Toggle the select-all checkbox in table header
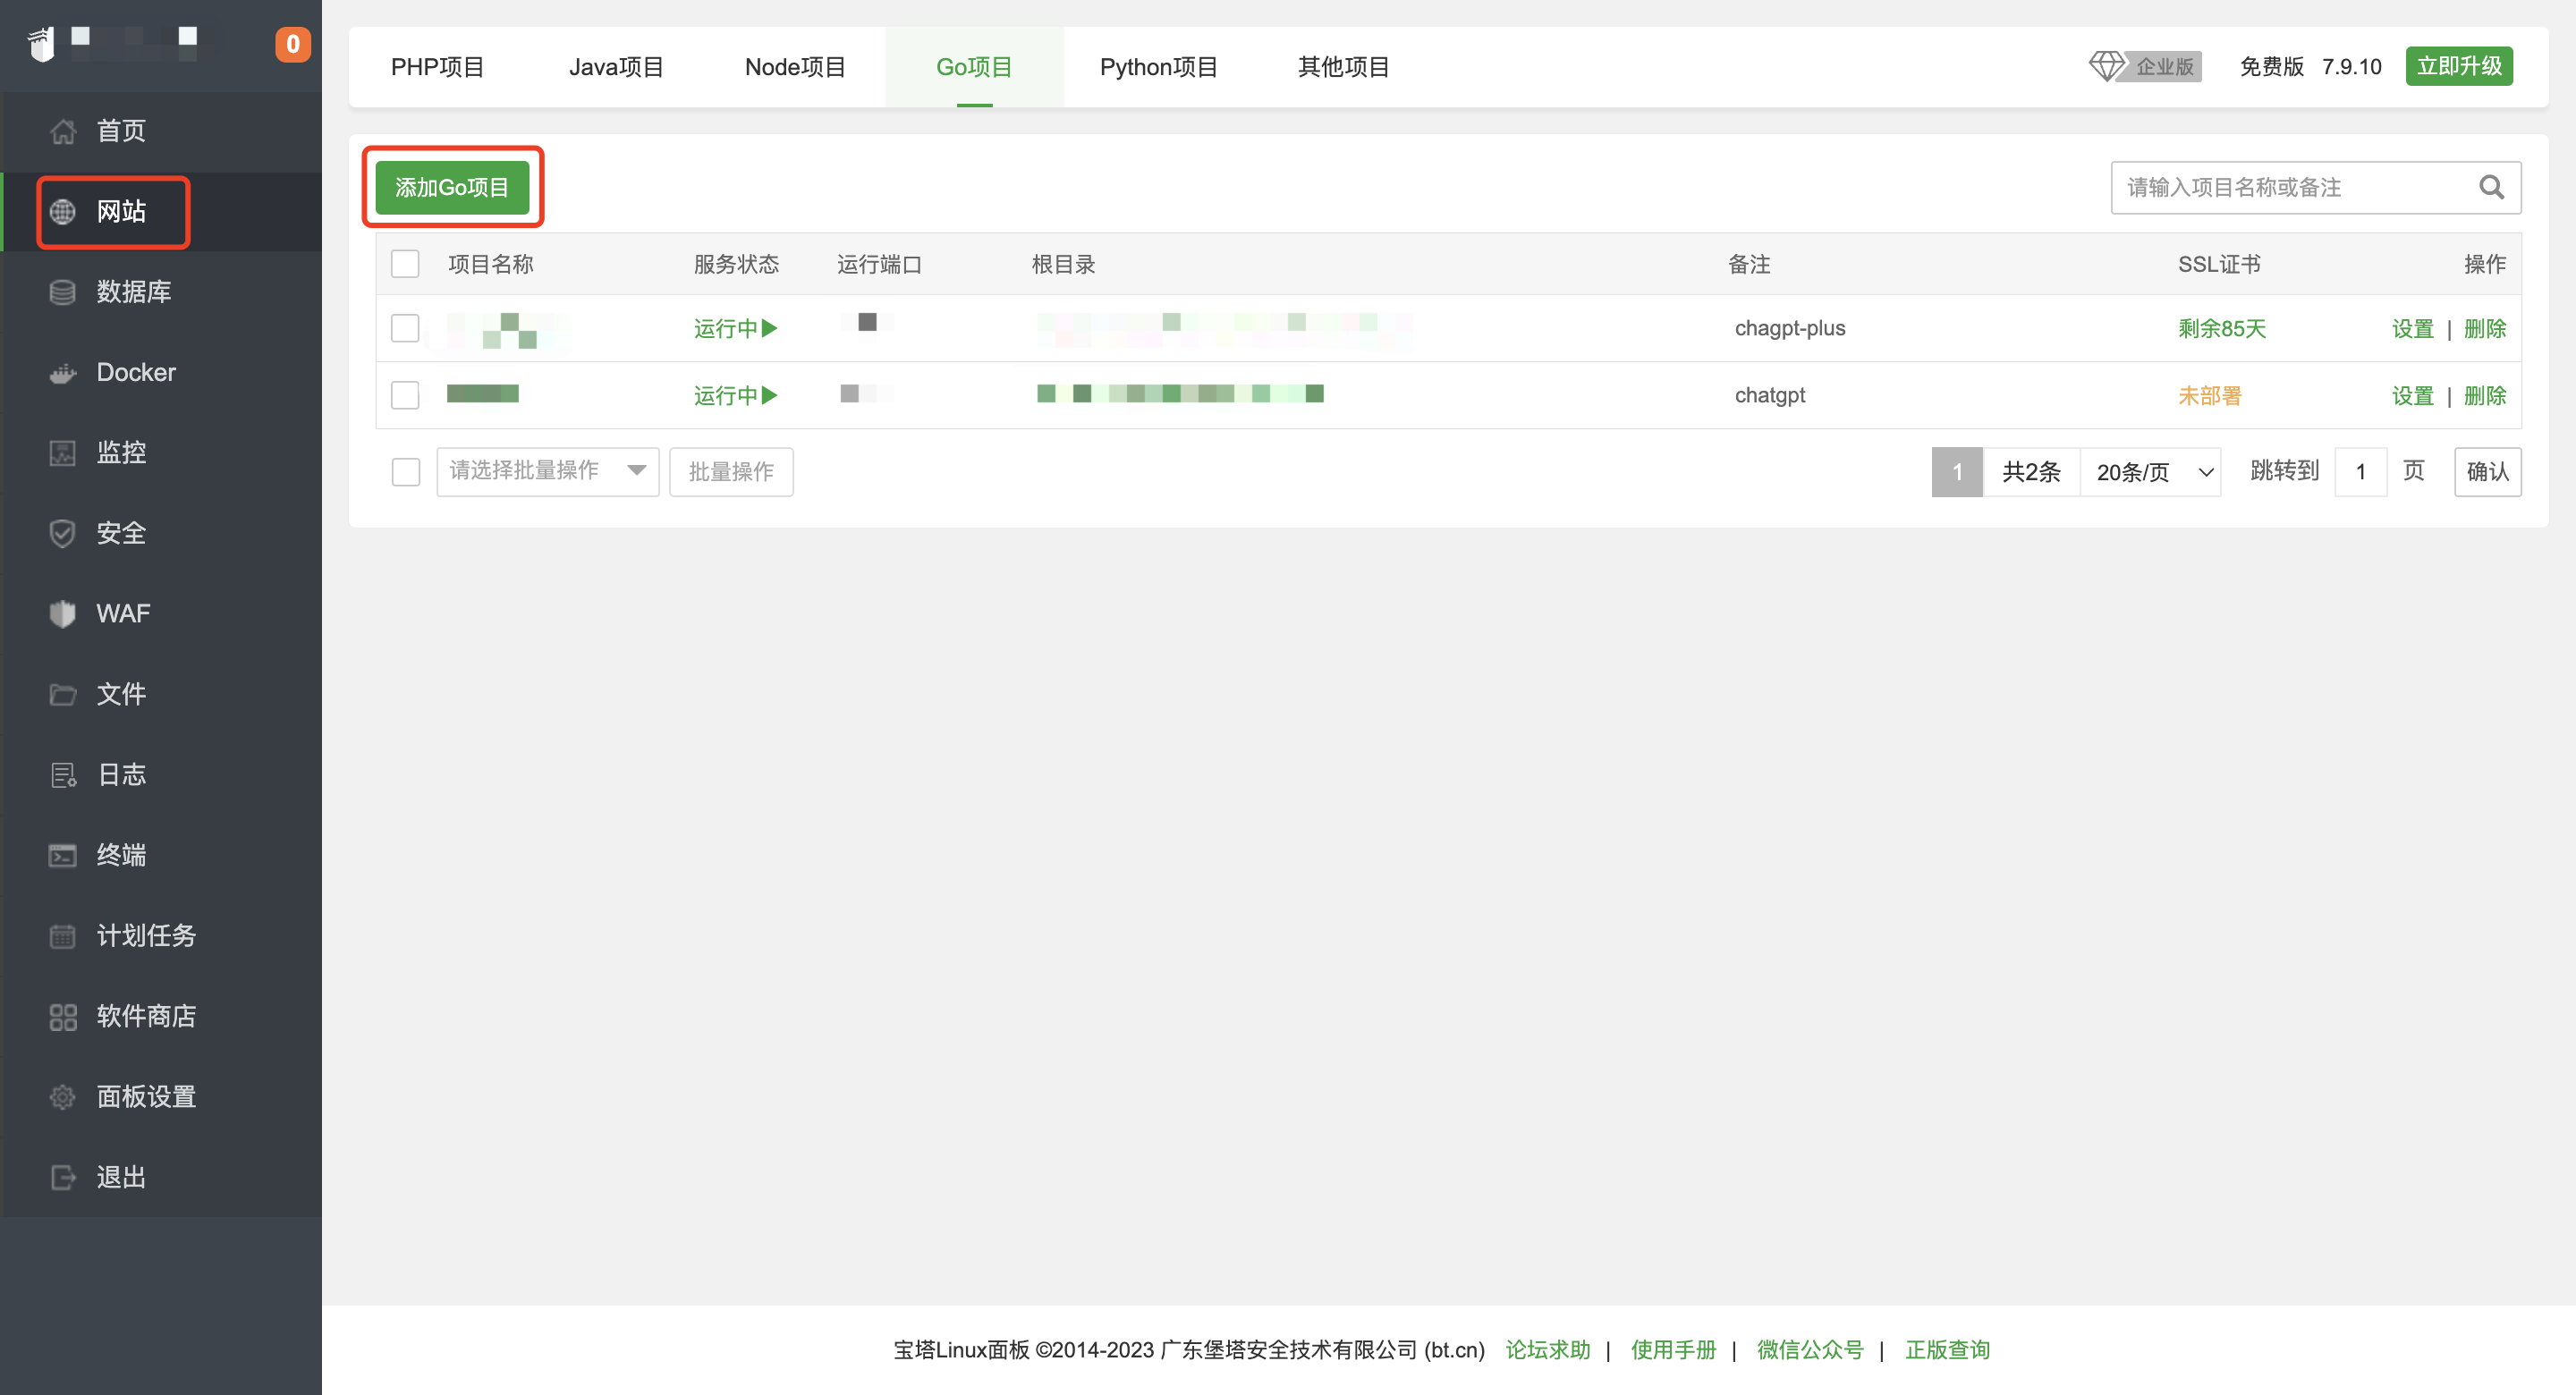Image resolution: width=2576 pixels, height=1395 pixels. pos(405,264)
